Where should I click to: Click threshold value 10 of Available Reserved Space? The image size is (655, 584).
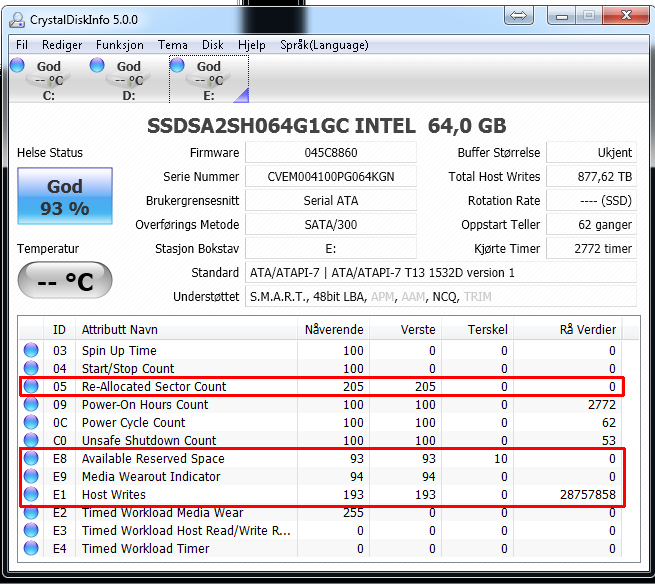click(501, 458)
